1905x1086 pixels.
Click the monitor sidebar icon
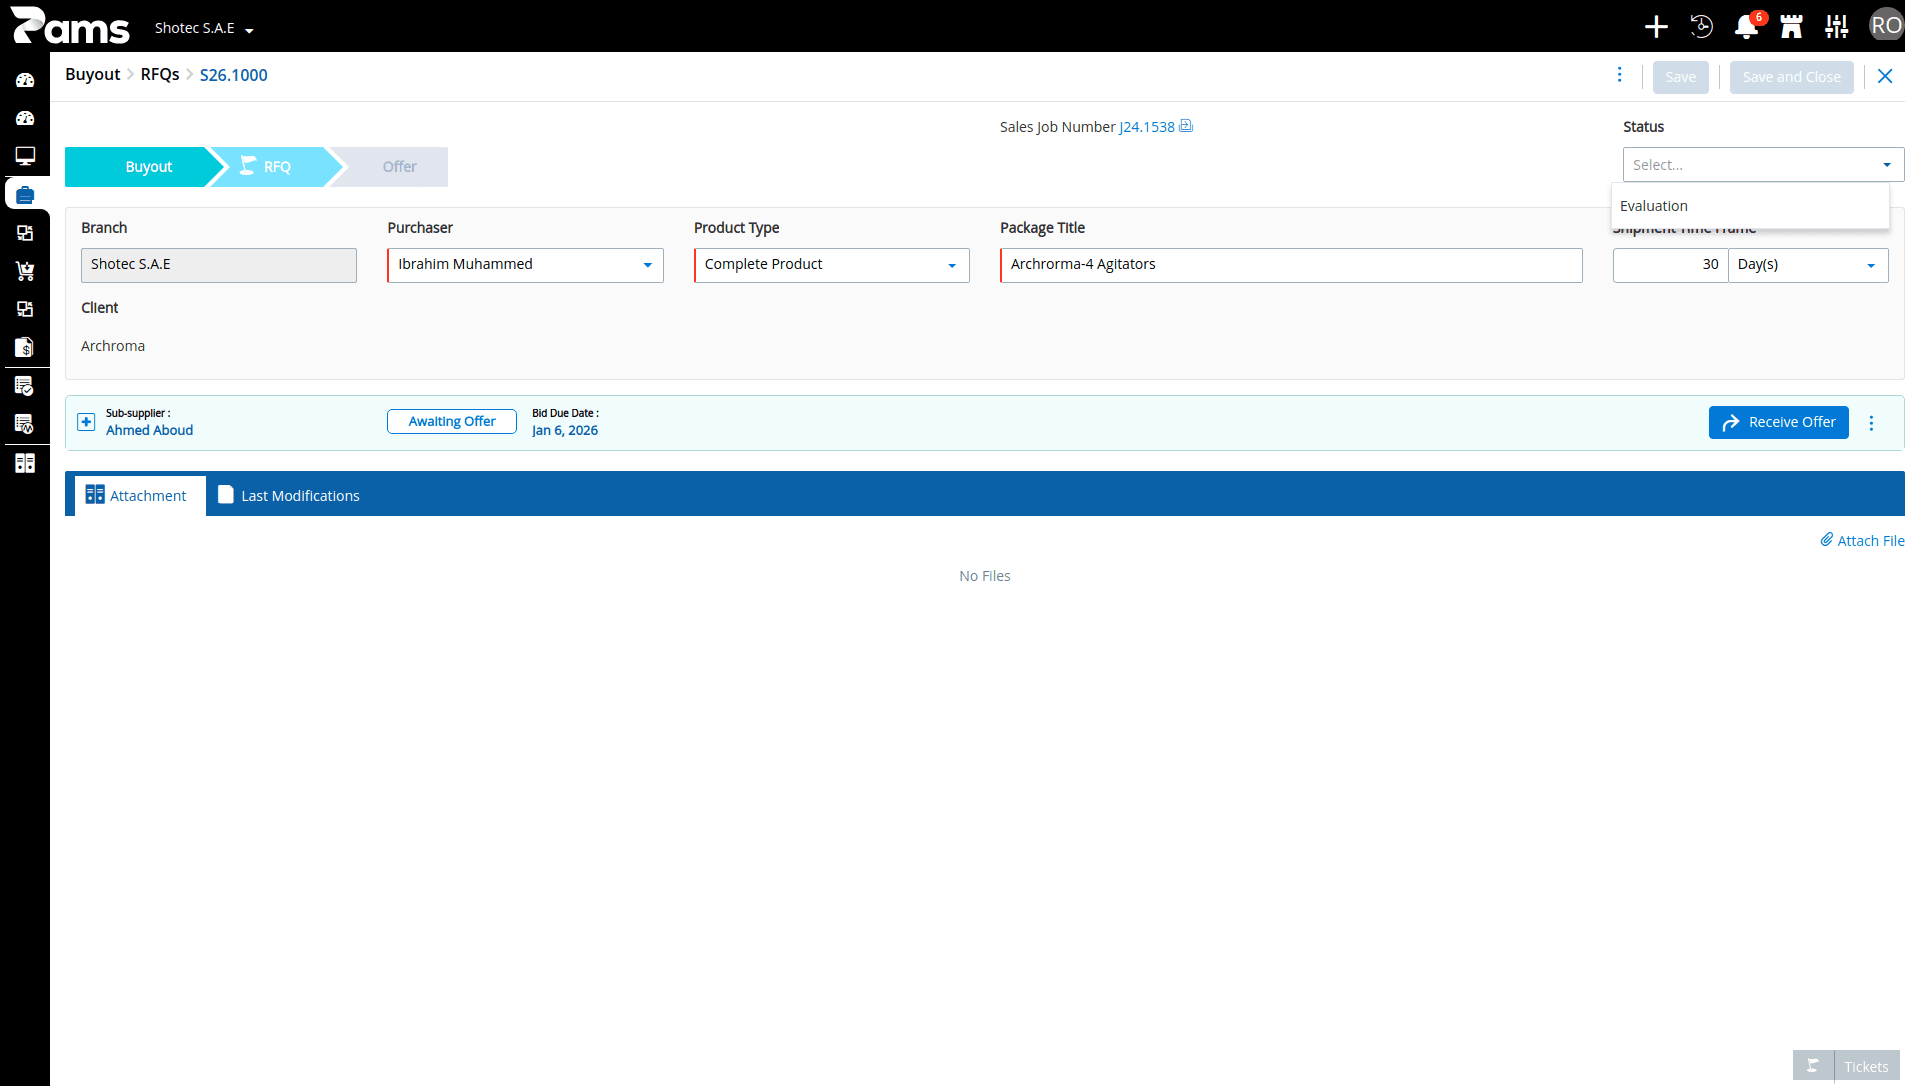coord(25,156)
